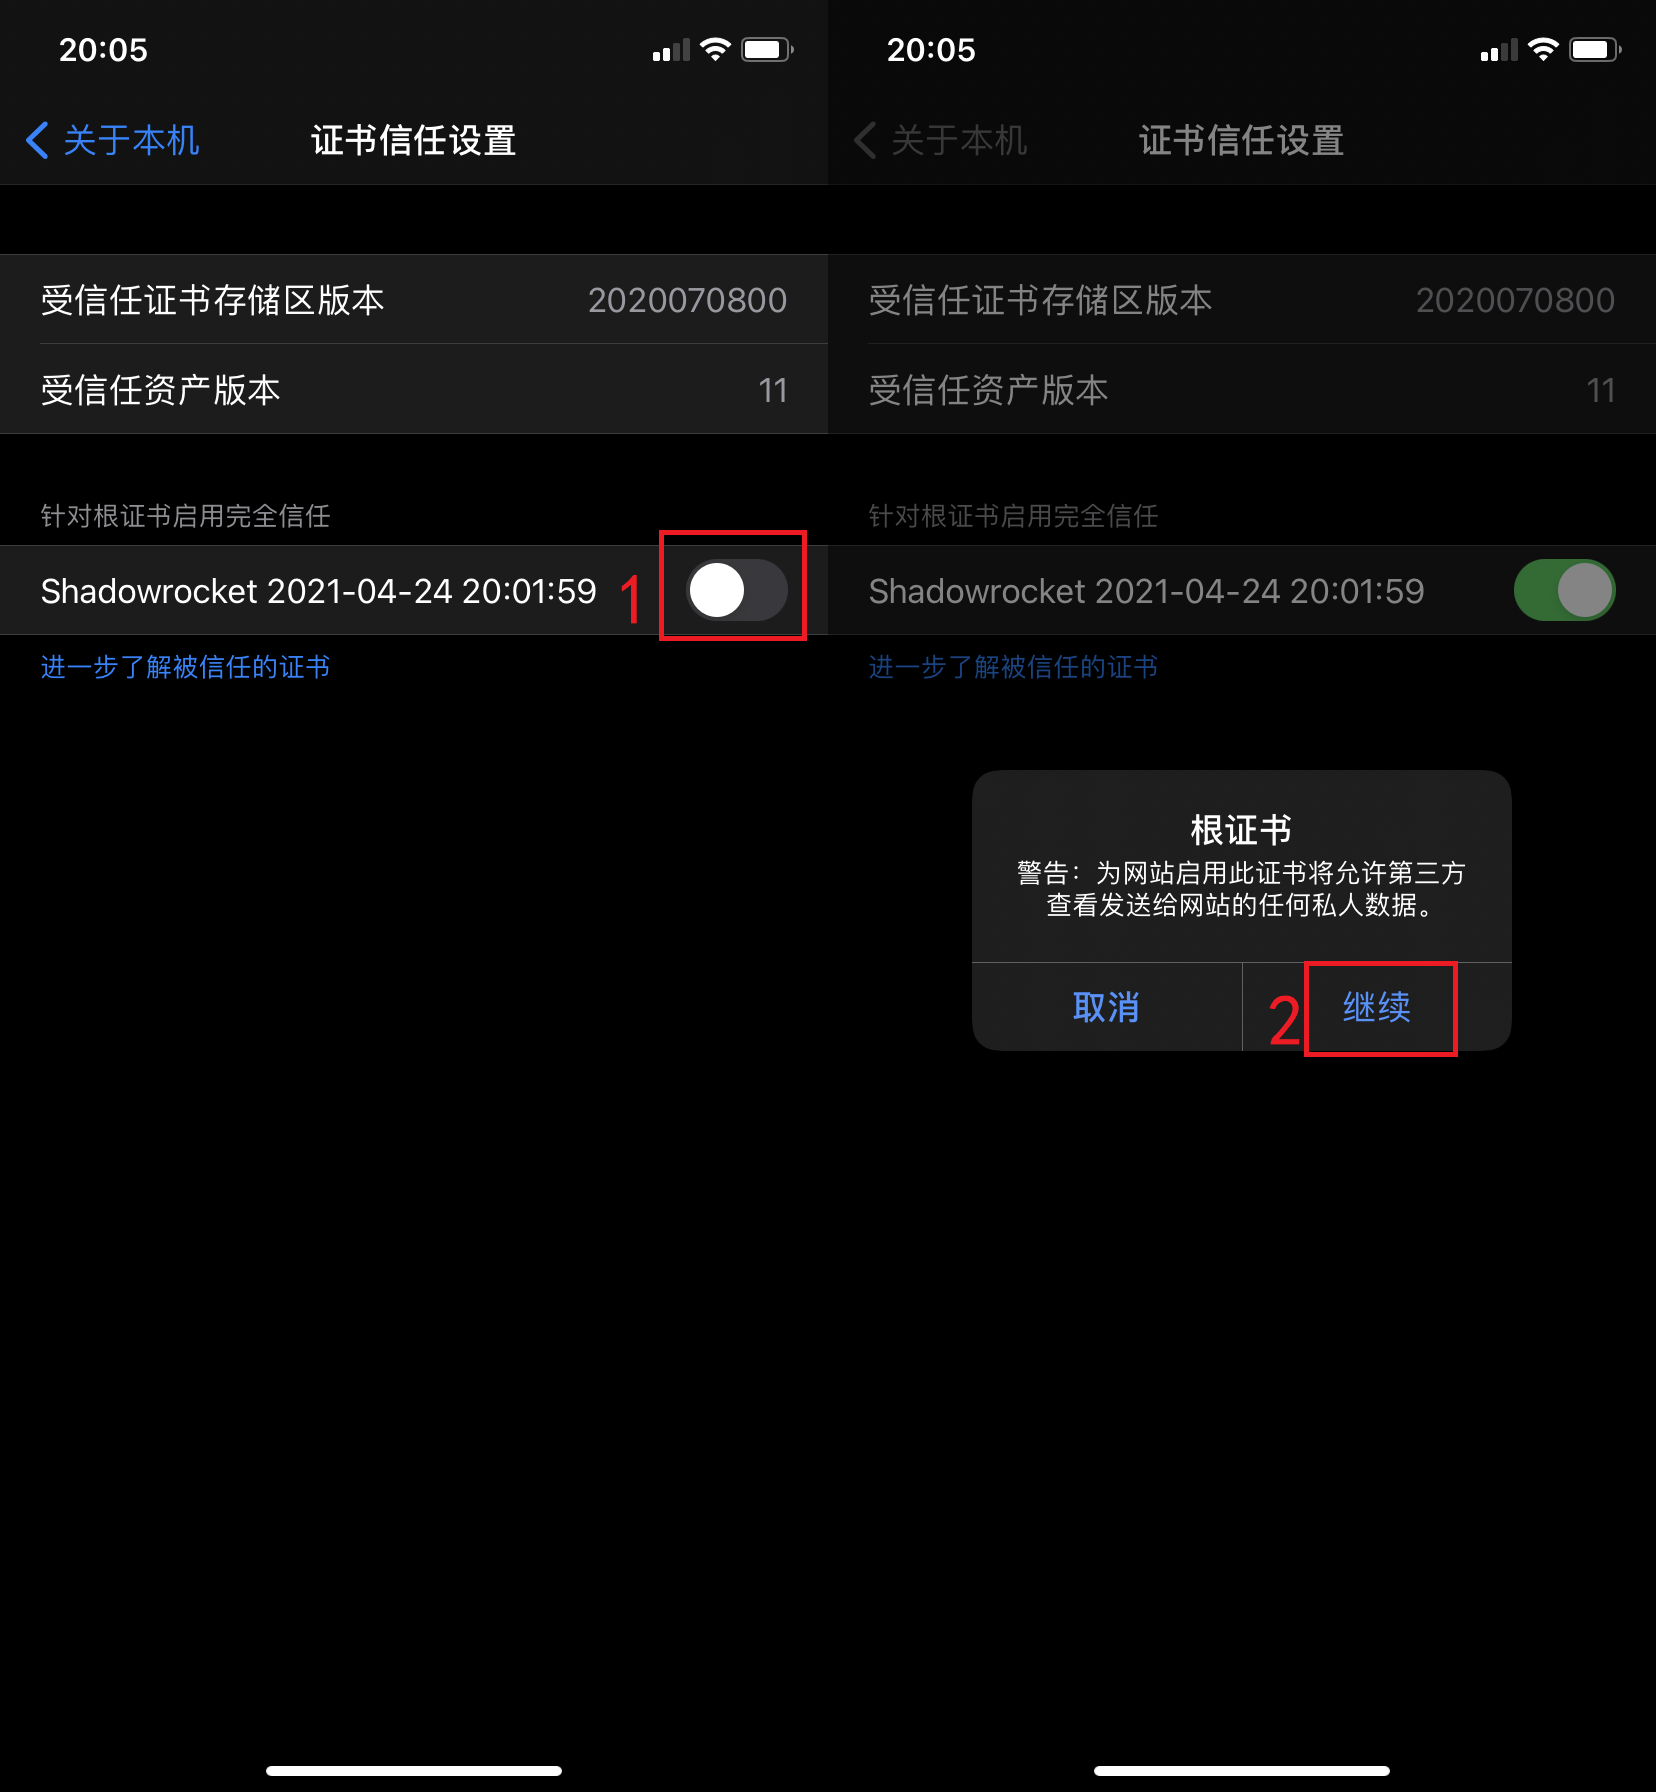Open 进一步了解被信任的证书 link on left screen
The image size is (1656, 1792).
[x=185, y=667]
